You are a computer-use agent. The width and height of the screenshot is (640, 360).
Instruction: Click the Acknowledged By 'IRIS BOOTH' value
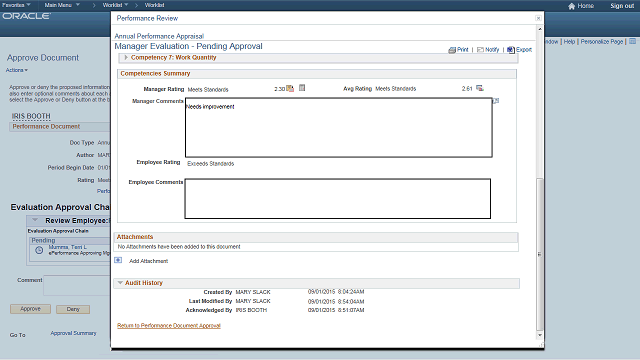pos(251,310)
